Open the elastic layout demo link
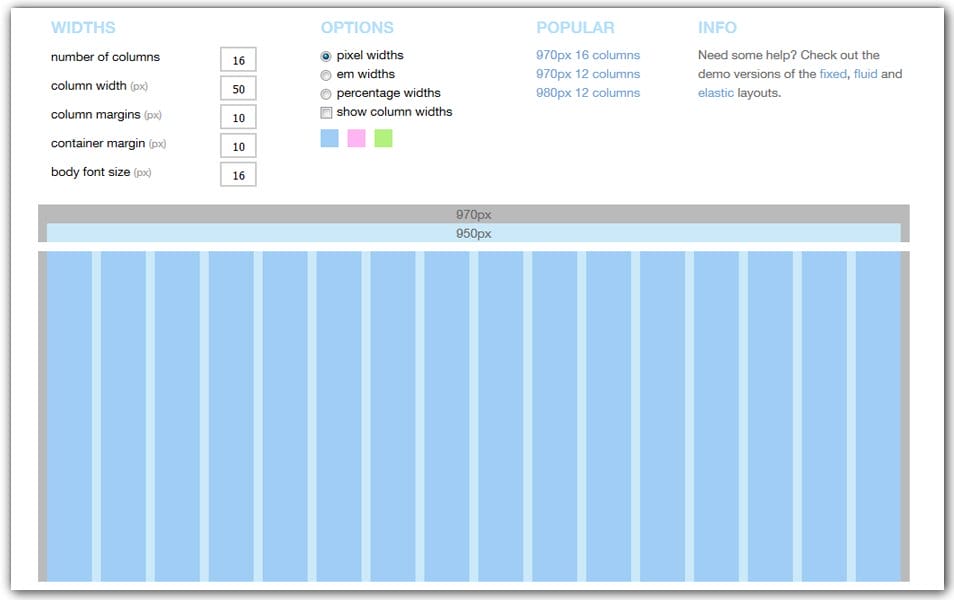The height and width of the screenshot is (600, 954). 716,93
